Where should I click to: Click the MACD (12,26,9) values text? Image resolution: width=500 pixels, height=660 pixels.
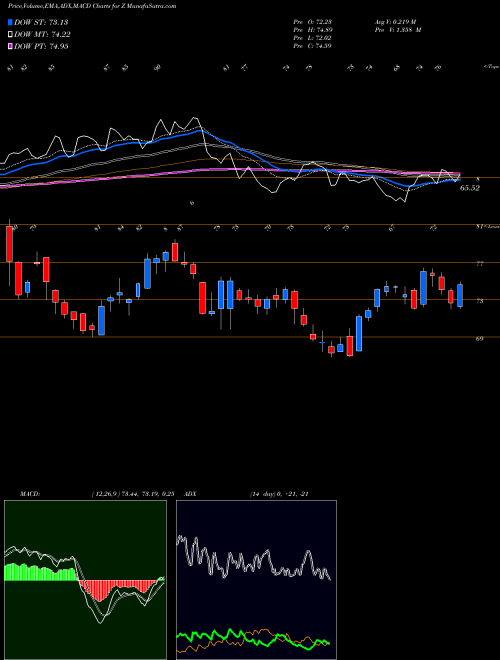pos(133,494)
